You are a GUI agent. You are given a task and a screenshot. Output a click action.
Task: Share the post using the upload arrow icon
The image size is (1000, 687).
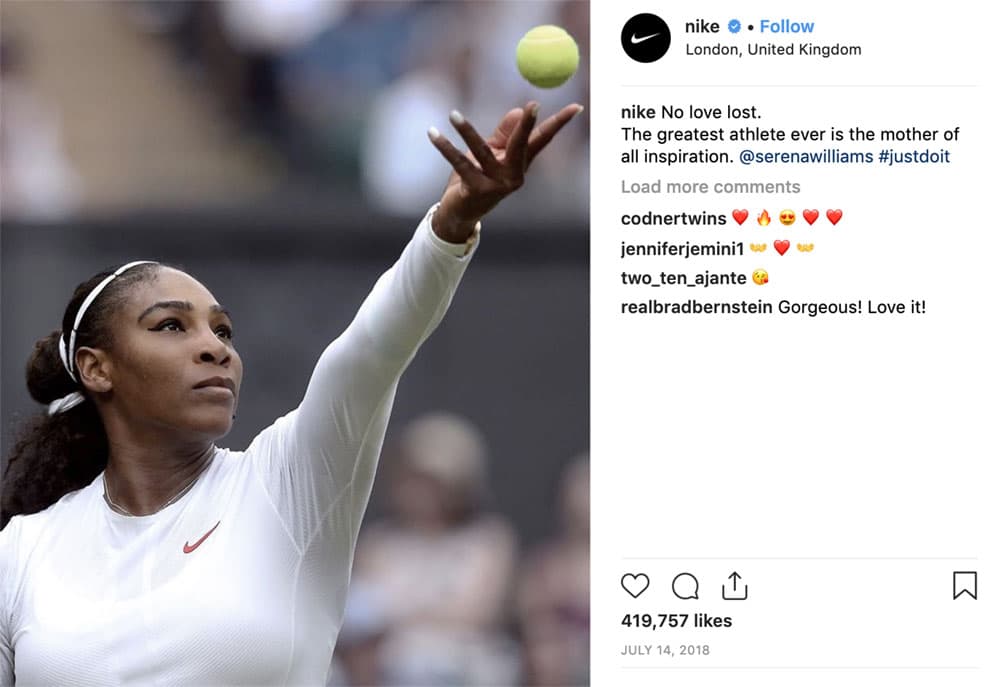coord(734,586)
